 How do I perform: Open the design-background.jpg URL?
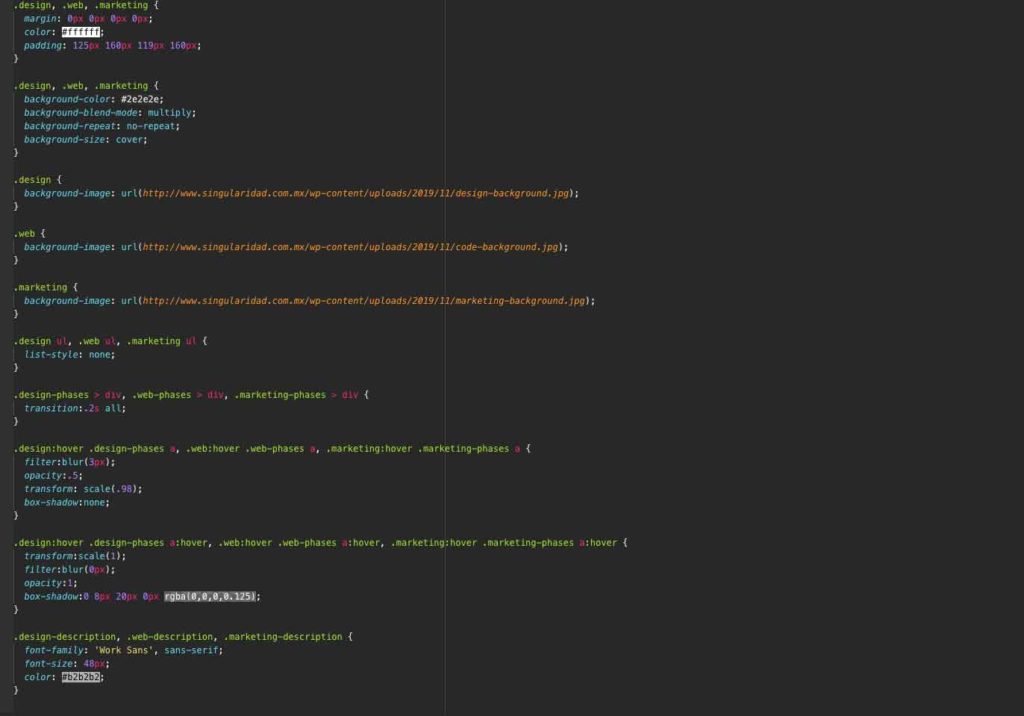click(358, 193)
